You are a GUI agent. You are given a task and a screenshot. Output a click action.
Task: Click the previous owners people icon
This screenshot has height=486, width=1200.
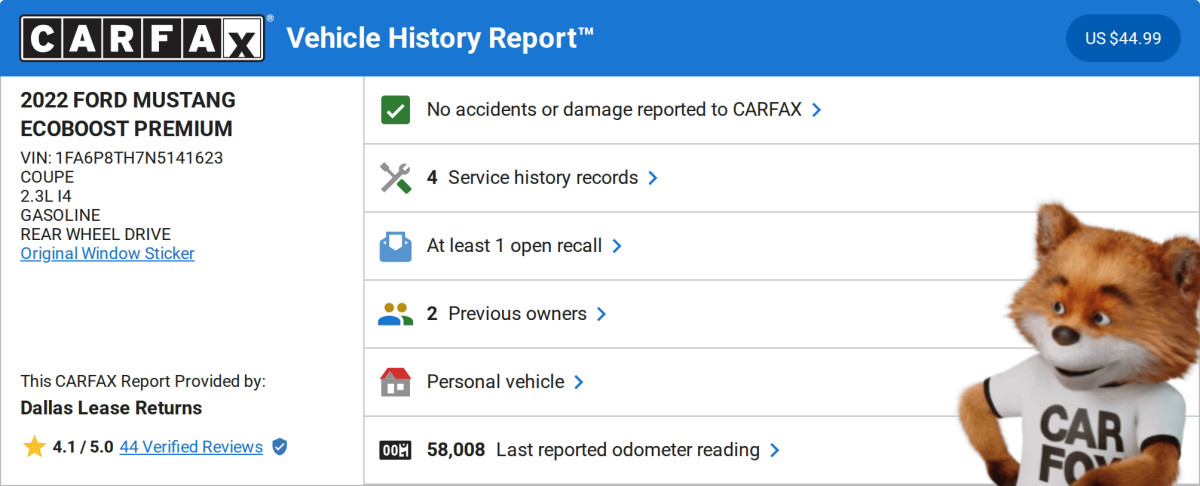coord(396,314)
